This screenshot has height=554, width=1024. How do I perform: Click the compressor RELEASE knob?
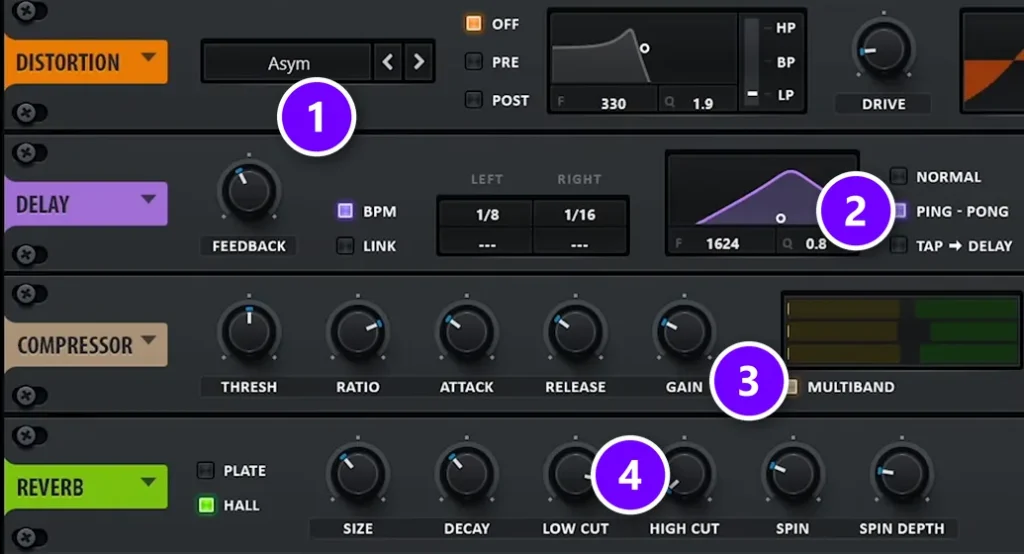[575, 332]
